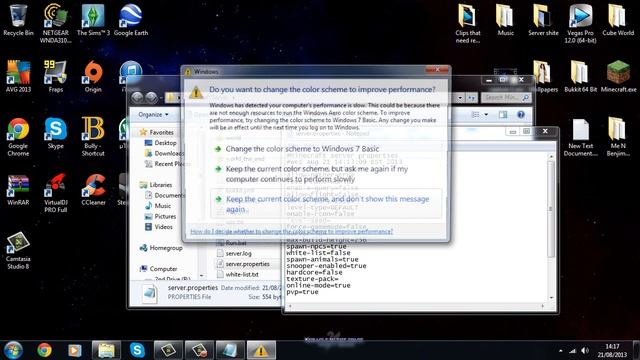Select Desktop under Favorites
This screenshot has width=640, height=360.
click(161, 143)
